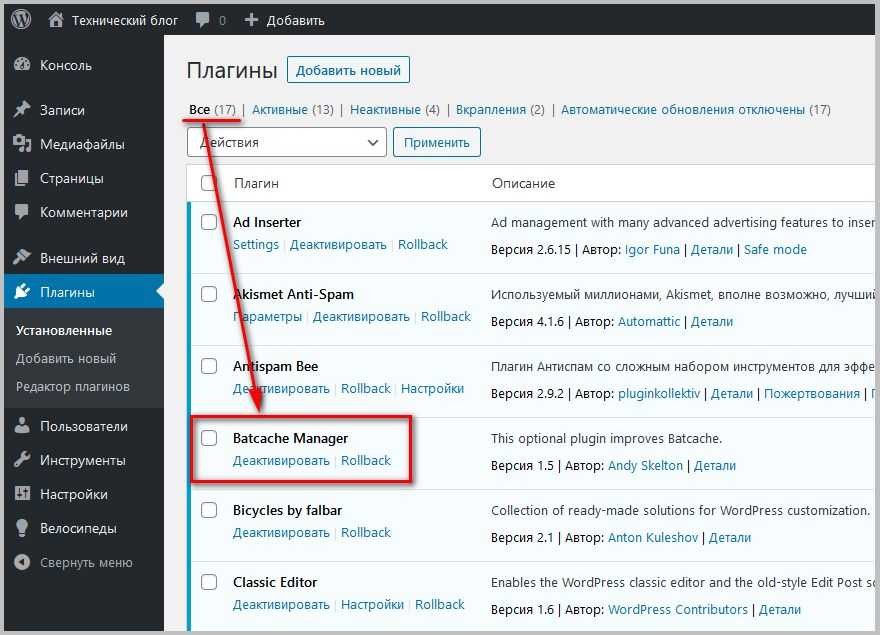Show Неактивные plugins filter

[385, 110]
